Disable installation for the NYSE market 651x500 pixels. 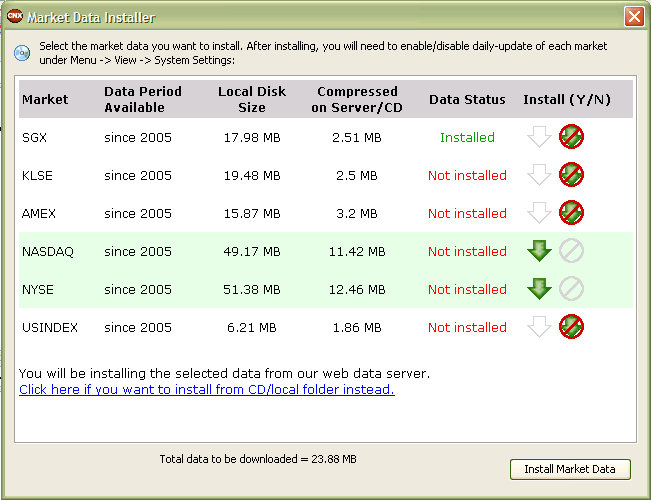tap(572, 289)
